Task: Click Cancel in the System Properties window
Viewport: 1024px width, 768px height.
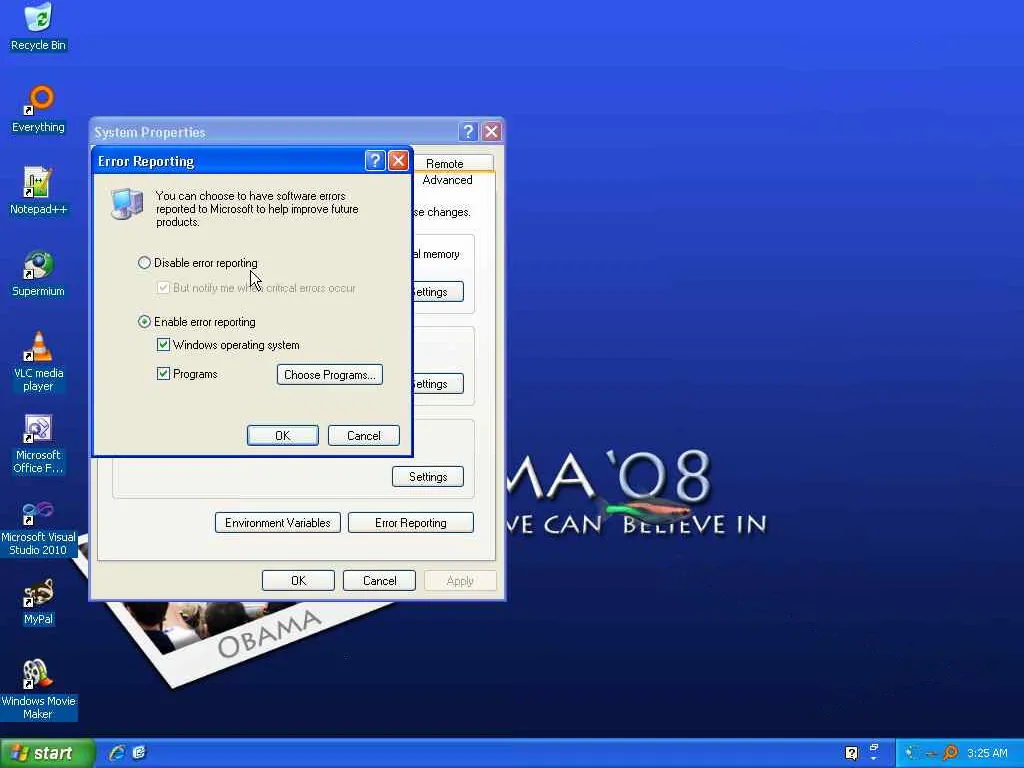Action: pyautogui.click(x=379, y=581)
